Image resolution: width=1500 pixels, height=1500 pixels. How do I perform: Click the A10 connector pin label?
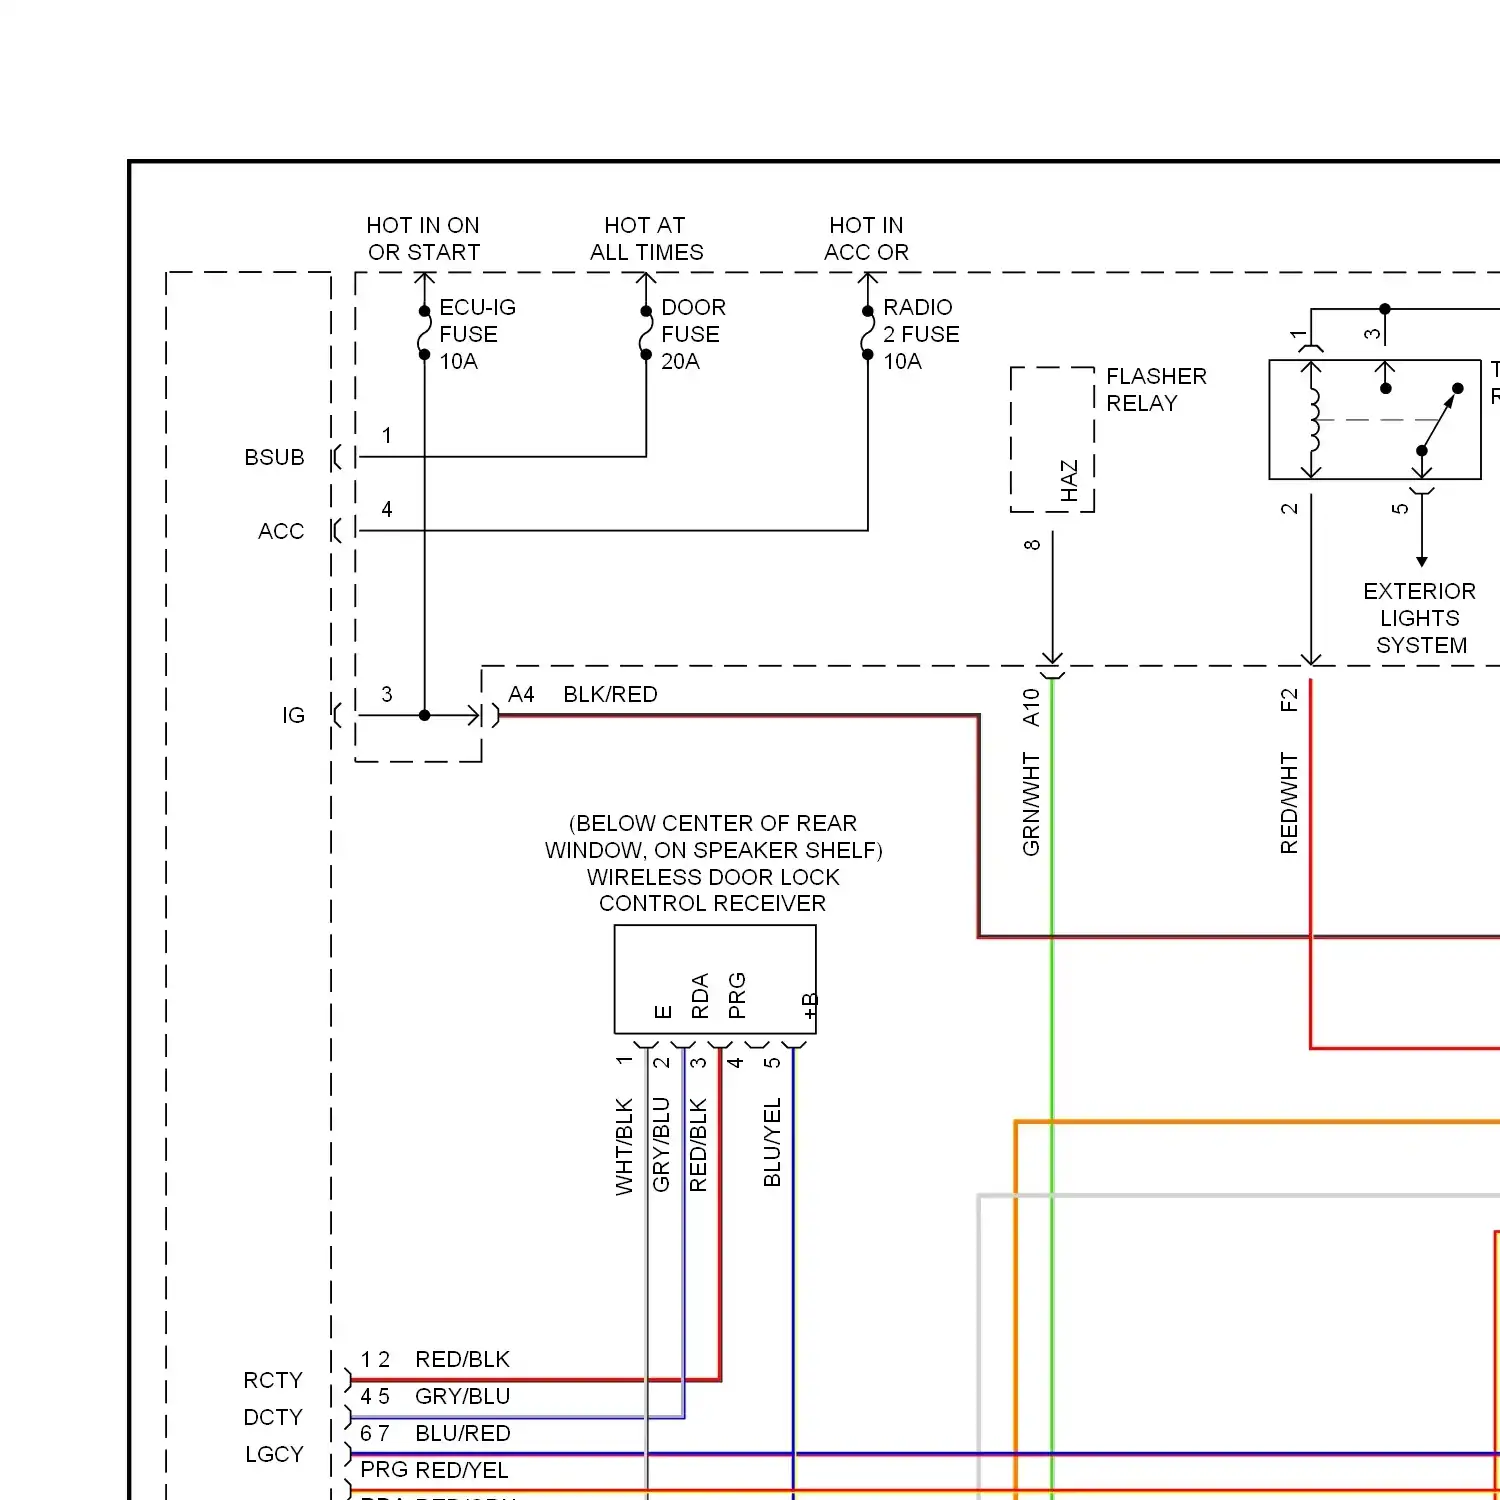1031,707
